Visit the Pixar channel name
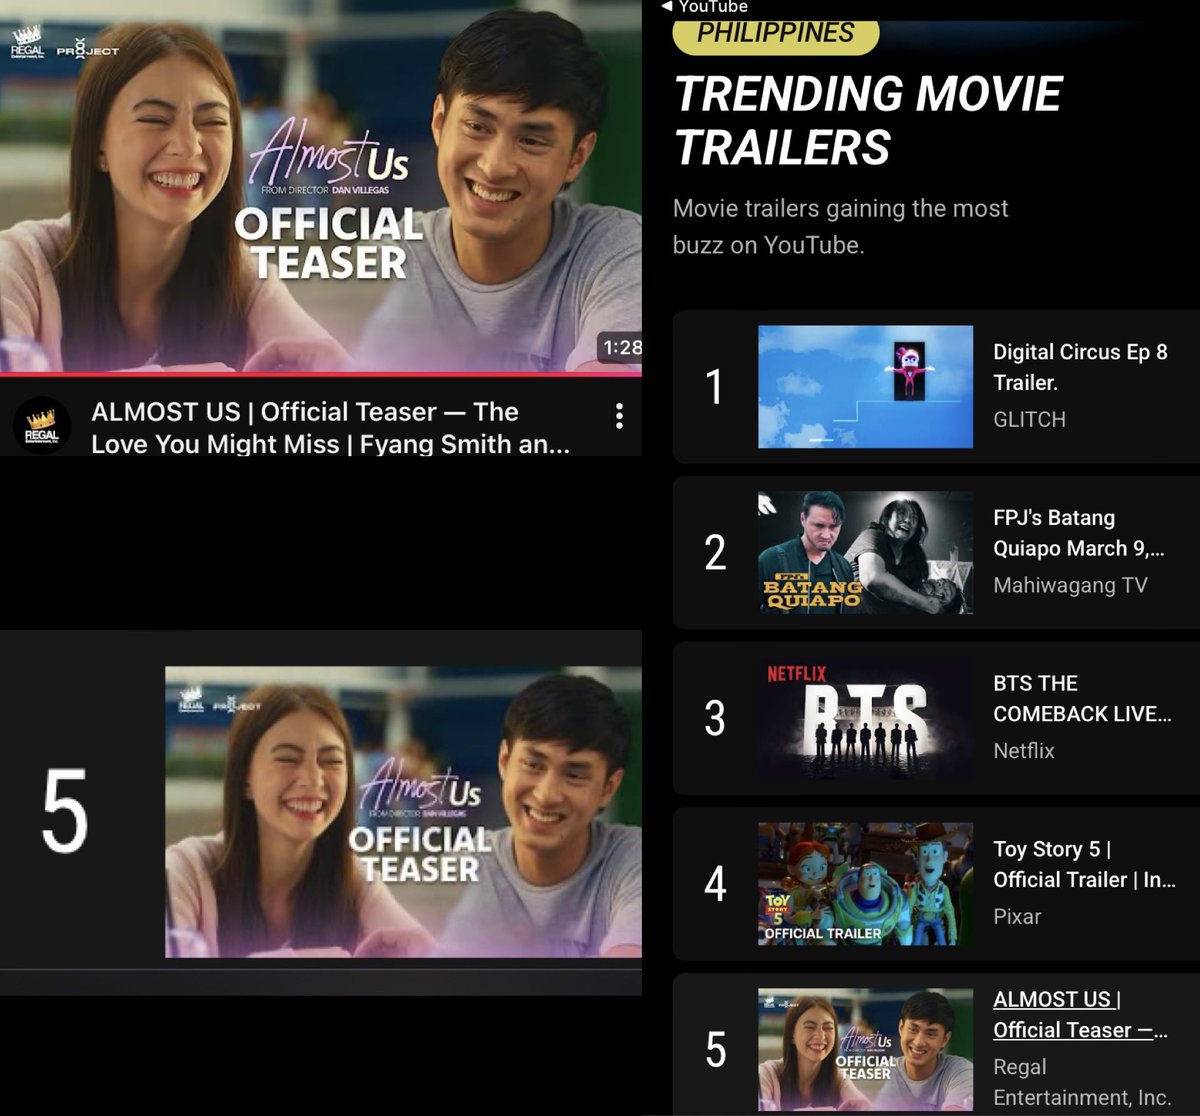 (x=1017, y=917)
